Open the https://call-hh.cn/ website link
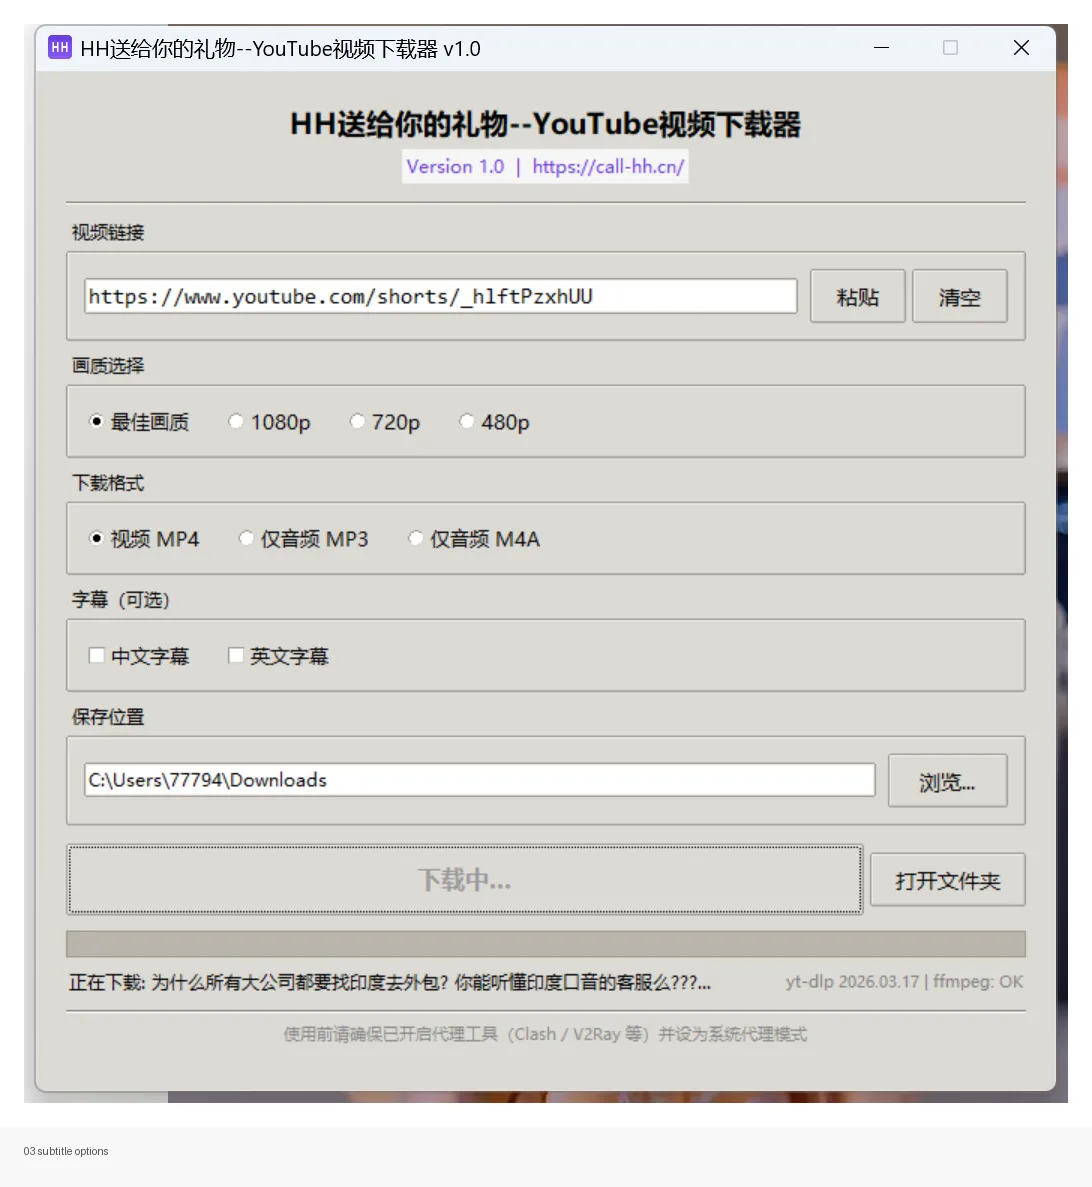The height and width of the screenshot is (1187, 1092). 608,166
